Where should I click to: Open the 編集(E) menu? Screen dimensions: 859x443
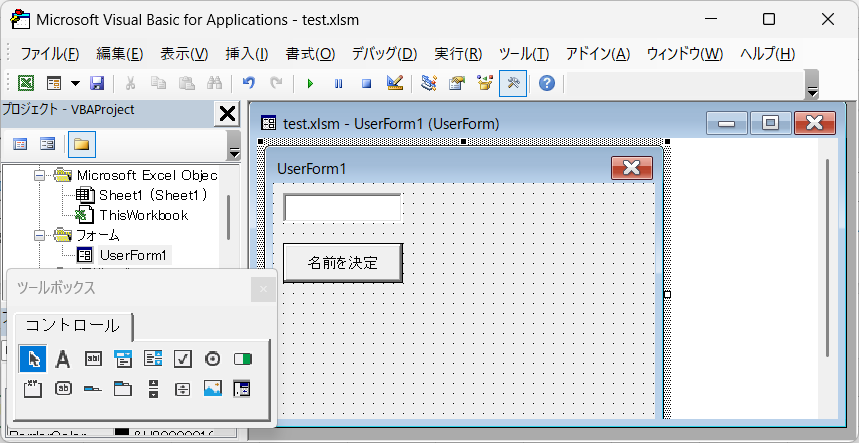tap(119, 54)
